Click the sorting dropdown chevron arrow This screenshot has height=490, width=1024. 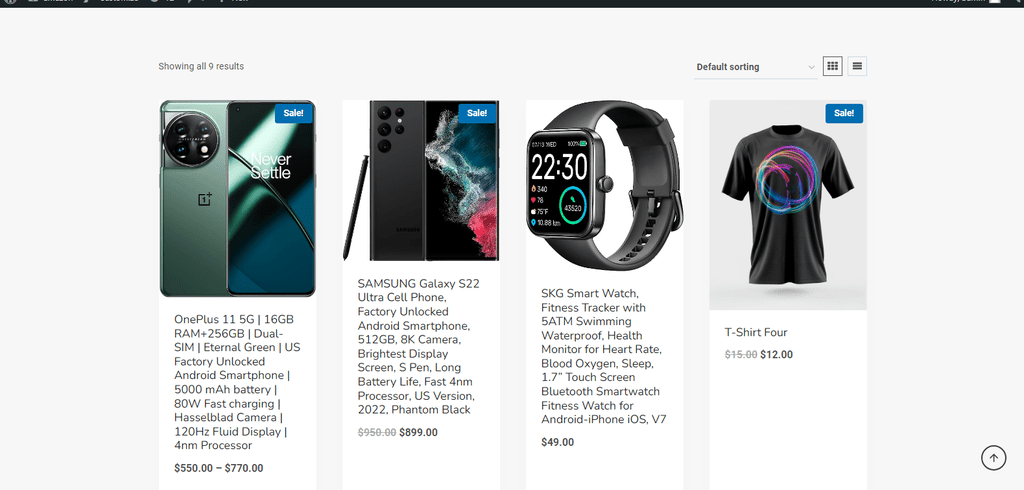click(x=811, y=67)
